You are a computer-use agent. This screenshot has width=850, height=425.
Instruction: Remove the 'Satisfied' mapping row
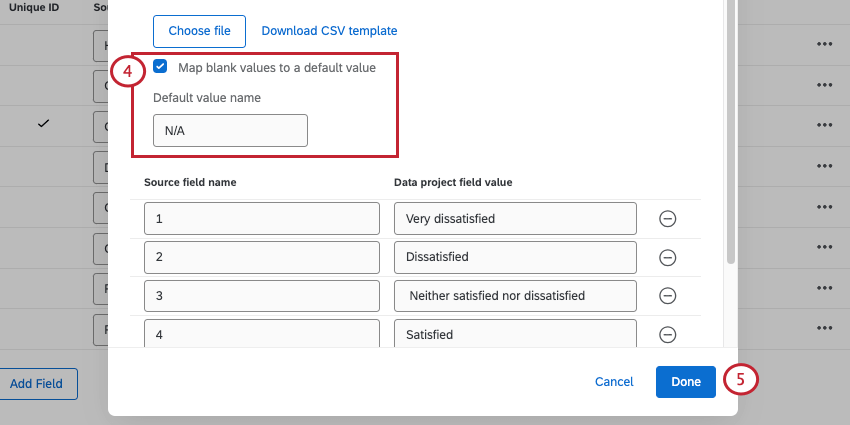(x=668, y=335)
